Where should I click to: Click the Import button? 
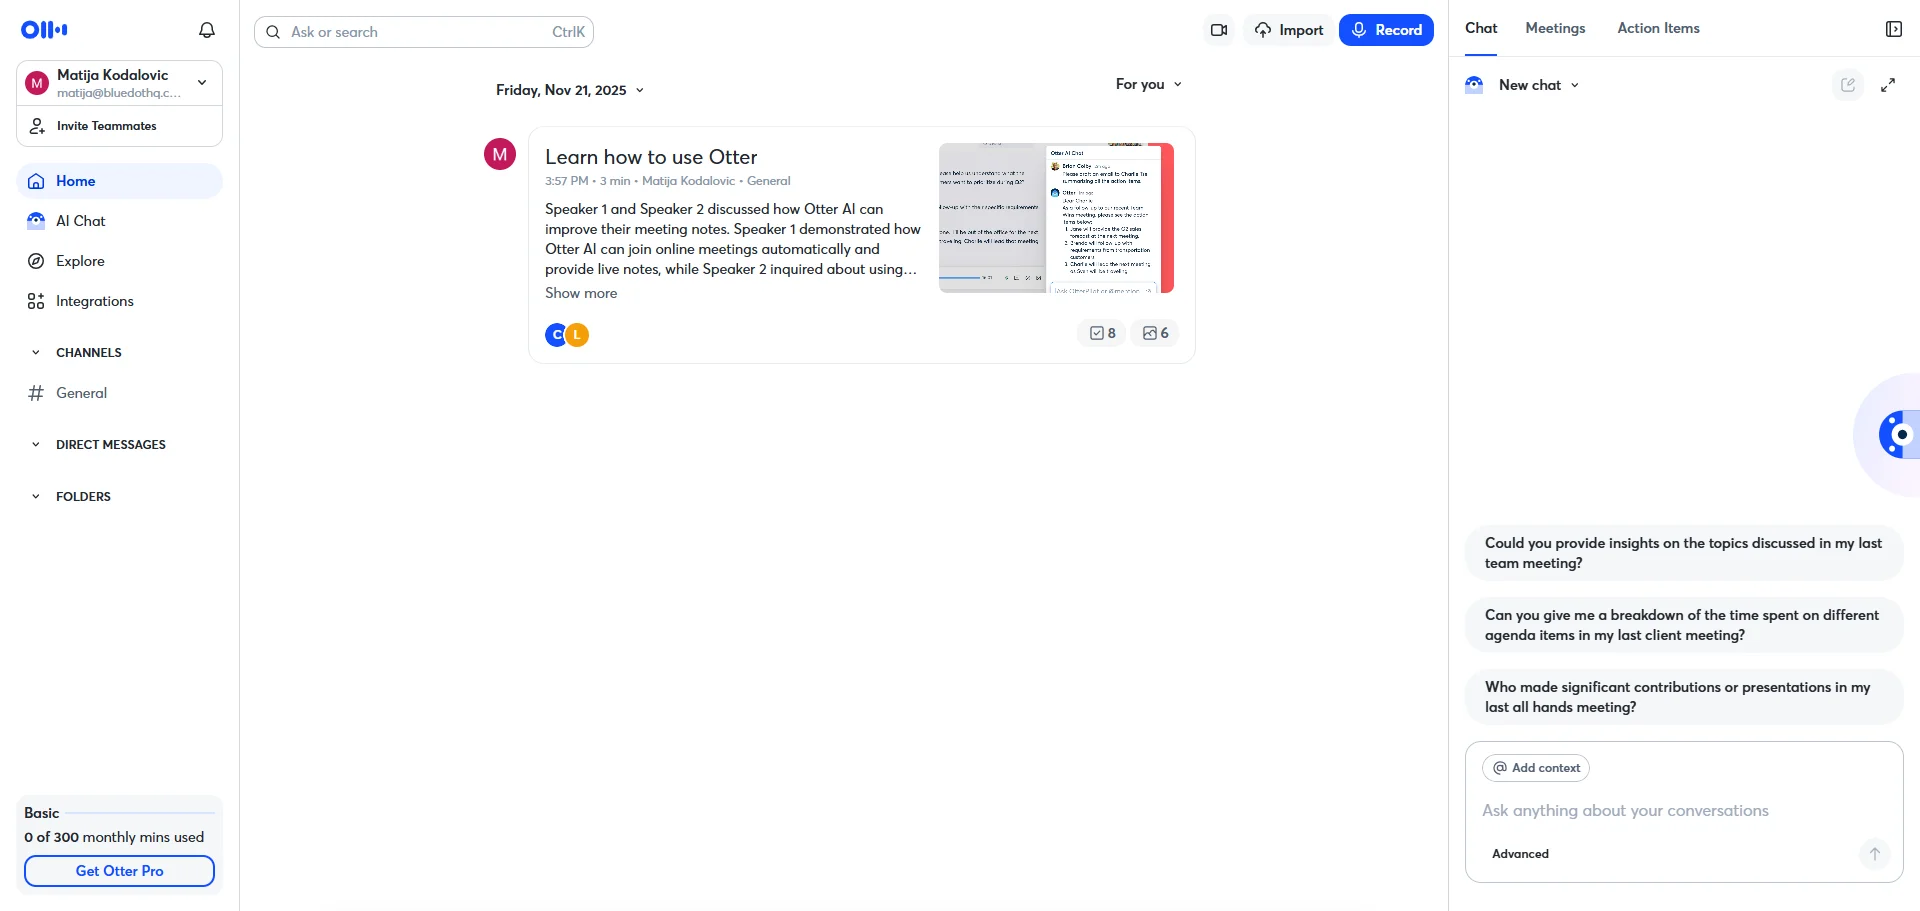(x=1289, y=30)
